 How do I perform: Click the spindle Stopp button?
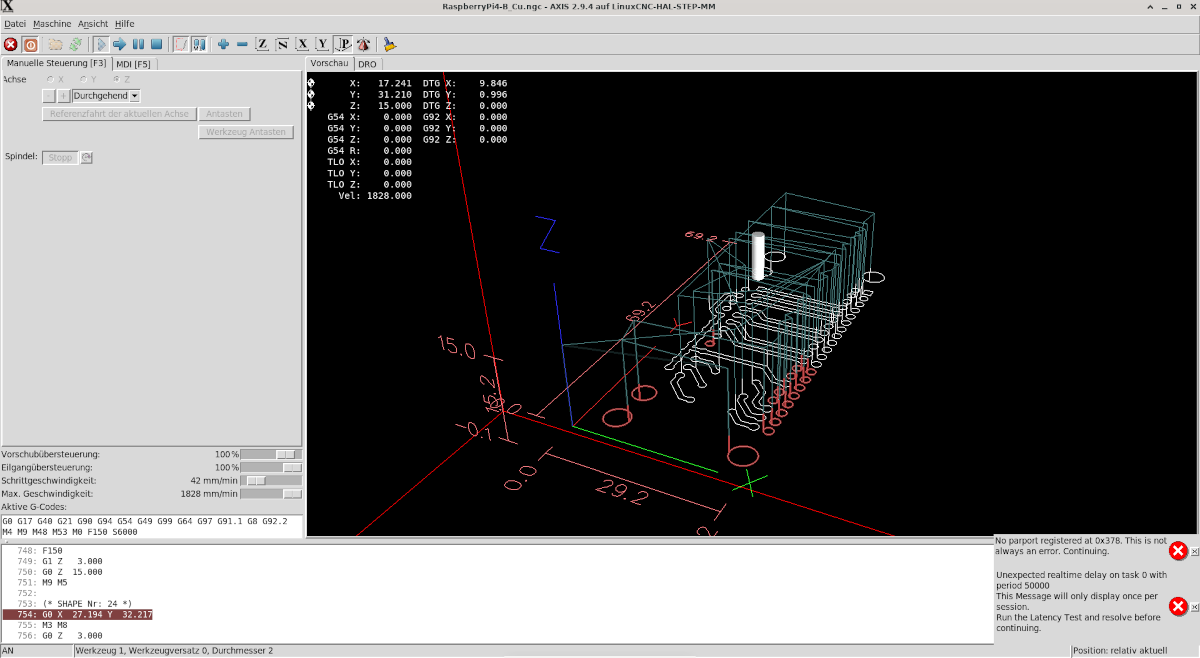(x=60, y=157)
